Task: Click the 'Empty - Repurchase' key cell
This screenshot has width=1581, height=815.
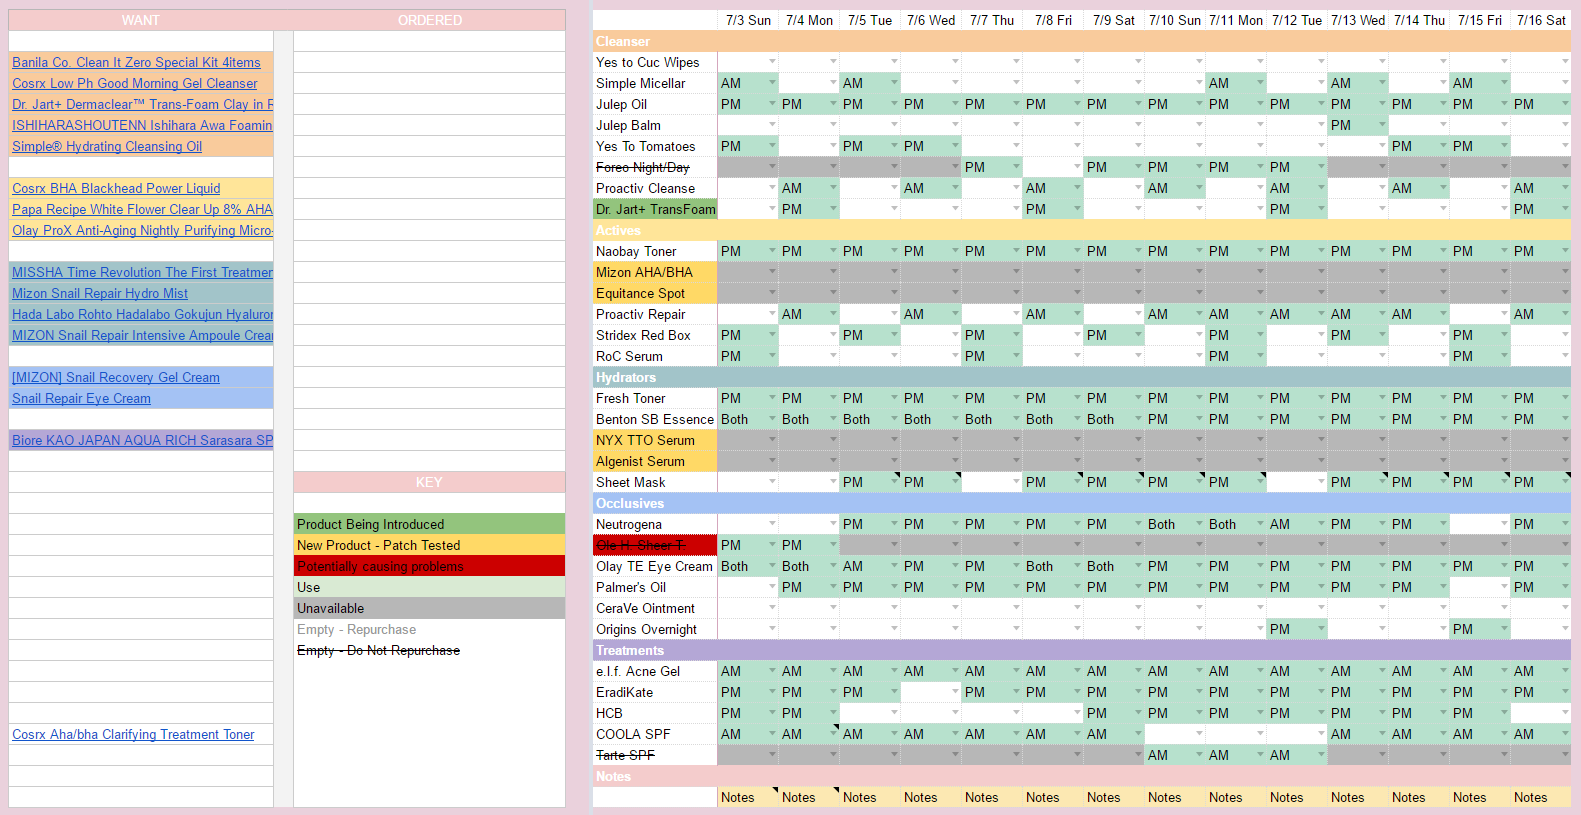Action: [429, 629]
